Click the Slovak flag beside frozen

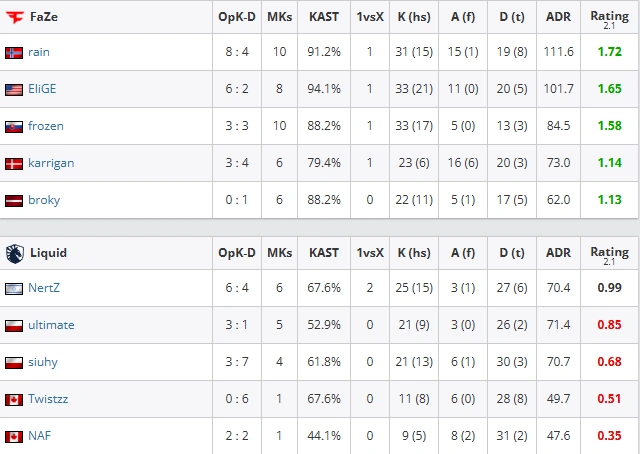(14, 127)
